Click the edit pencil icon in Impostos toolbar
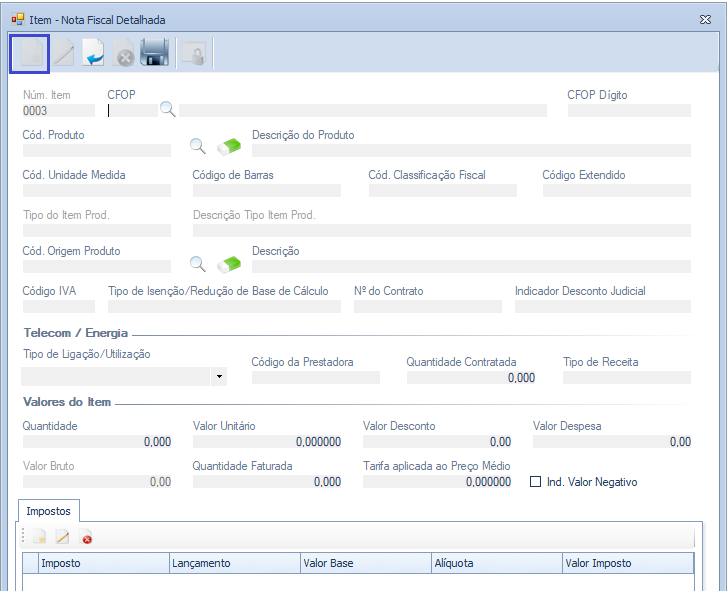The width and height of the screenshot is (727, 591). 62,538
